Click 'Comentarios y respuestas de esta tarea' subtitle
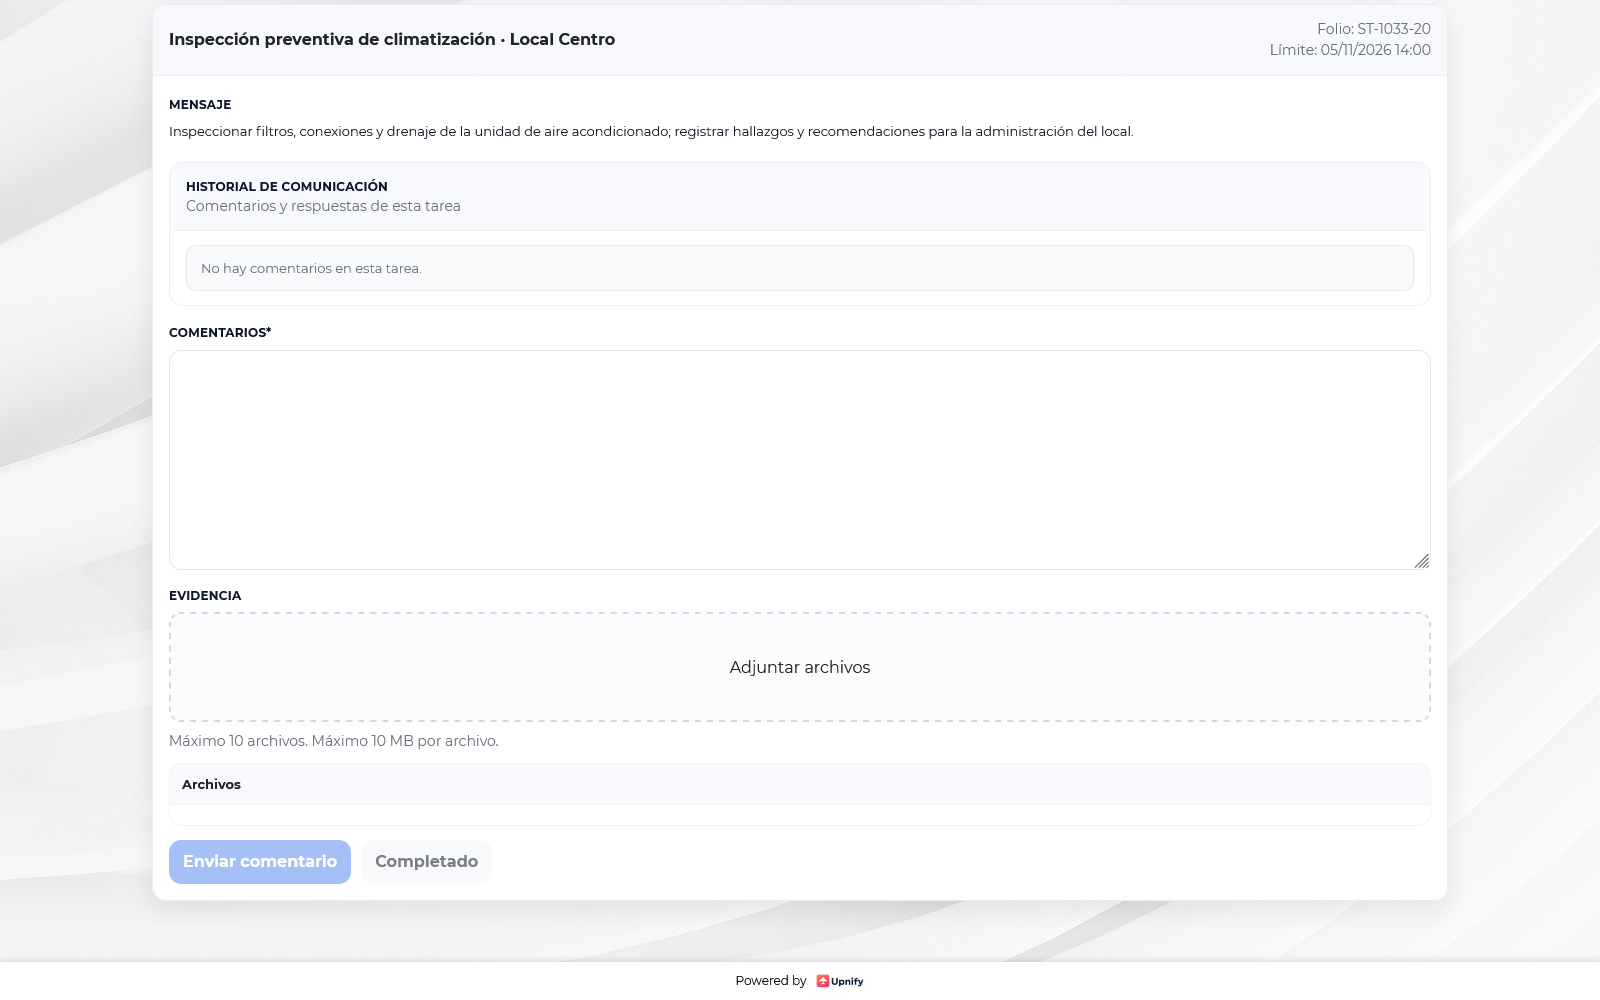Screen dimensions: 1600x1000 323,206
